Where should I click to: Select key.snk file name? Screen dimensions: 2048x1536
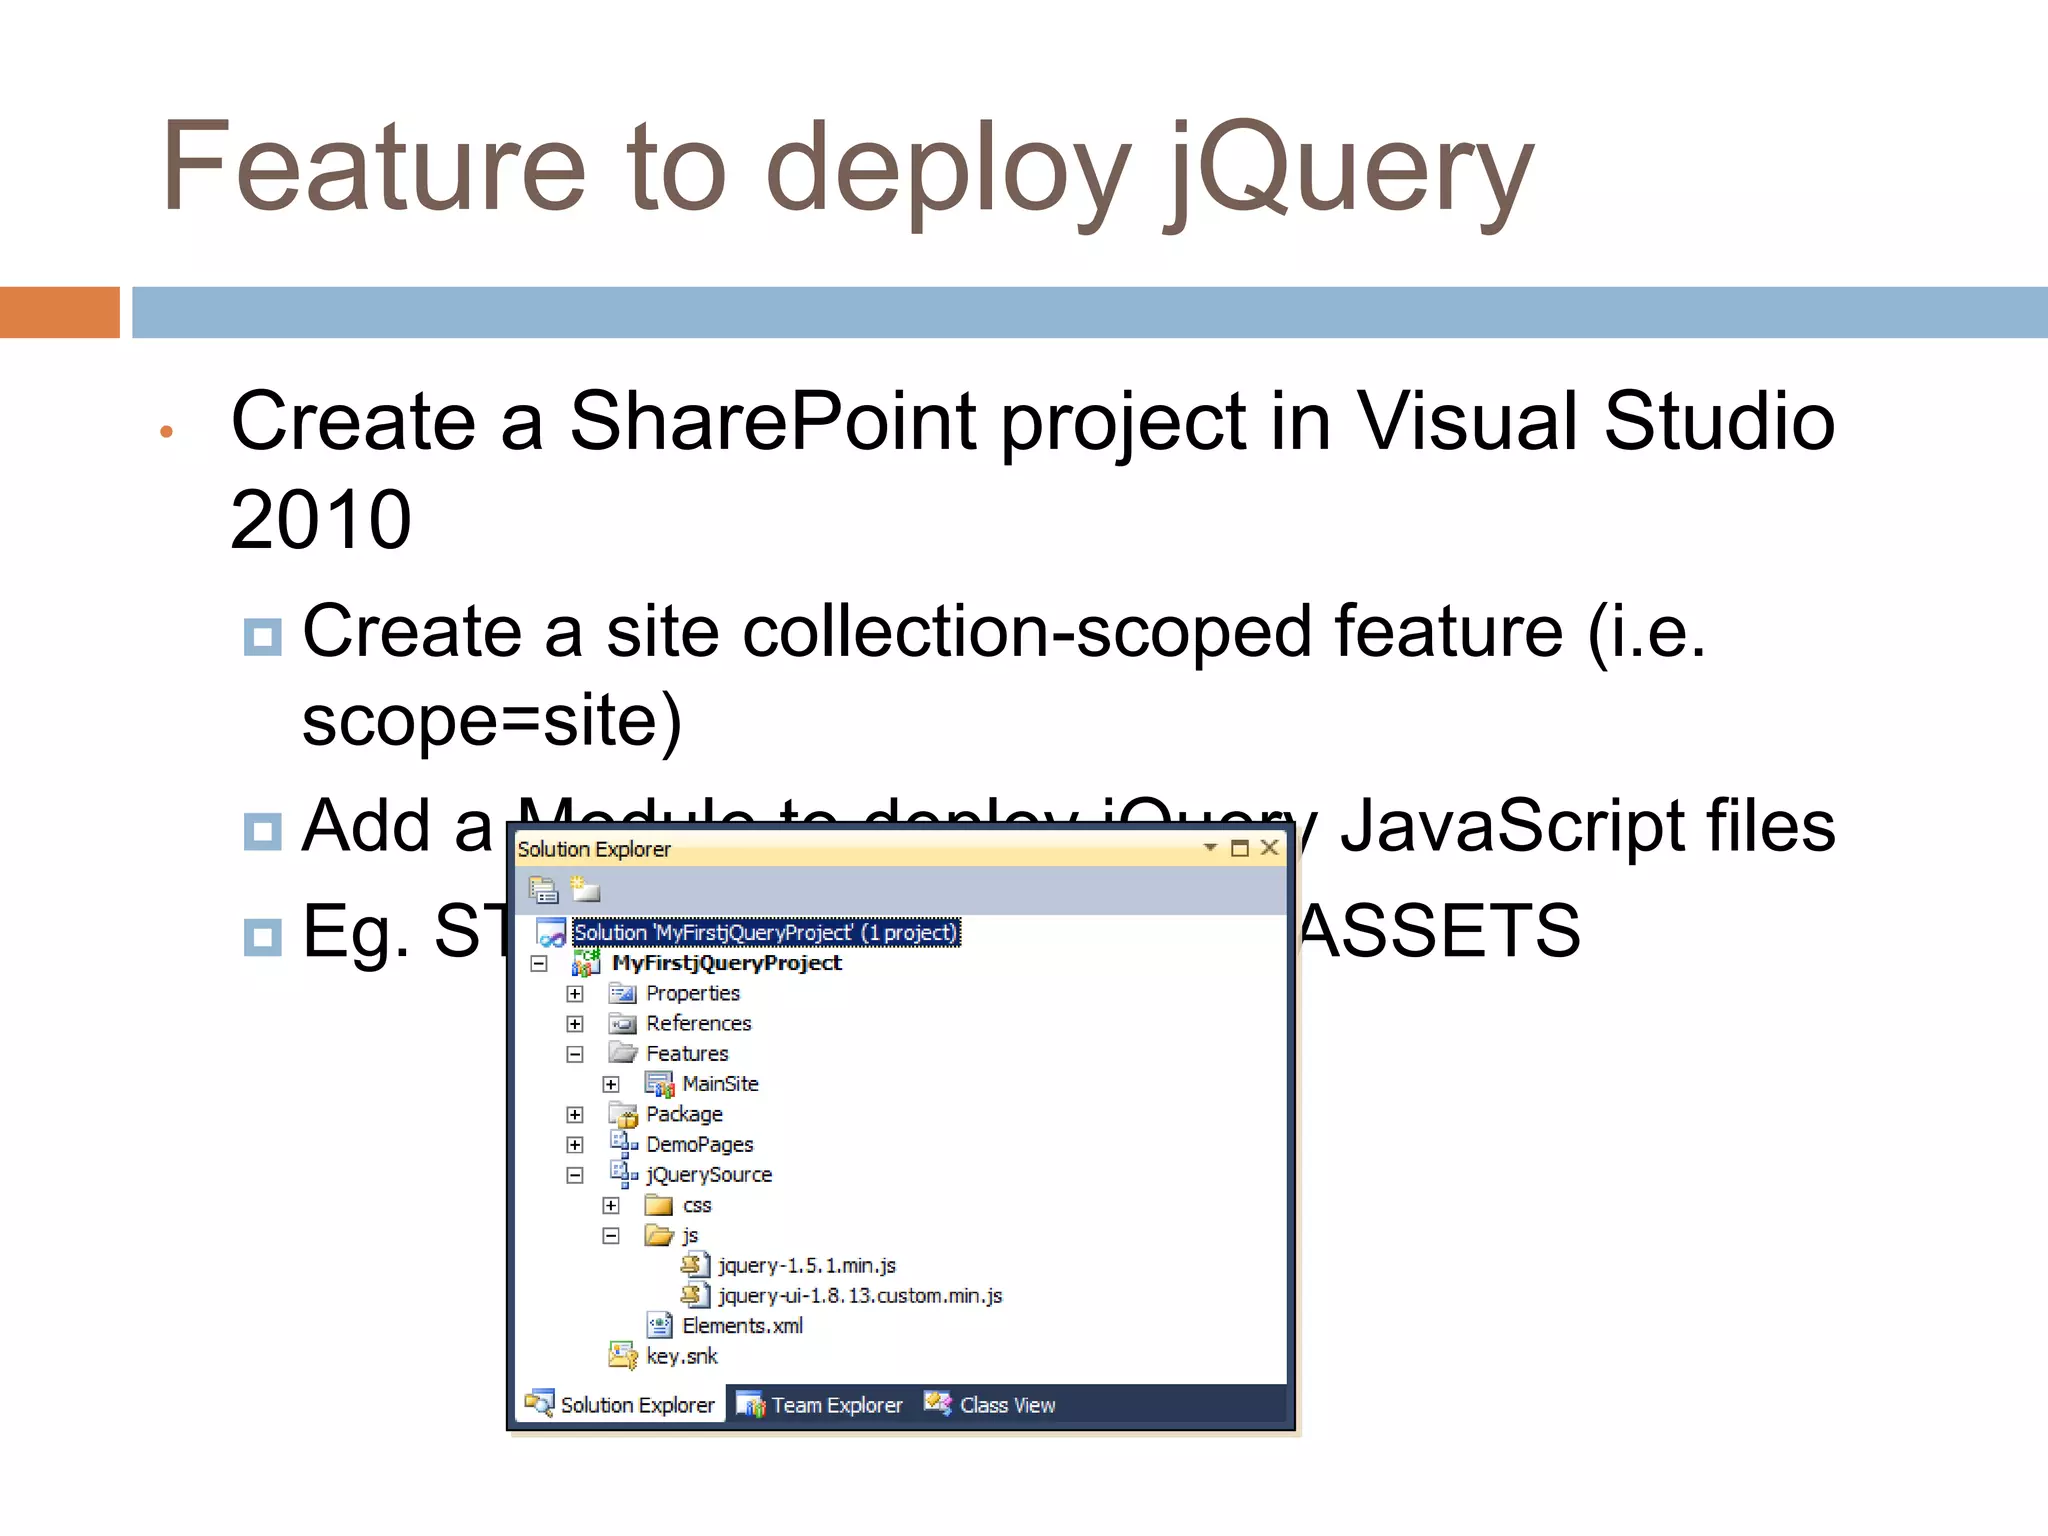coord(682,1356)
